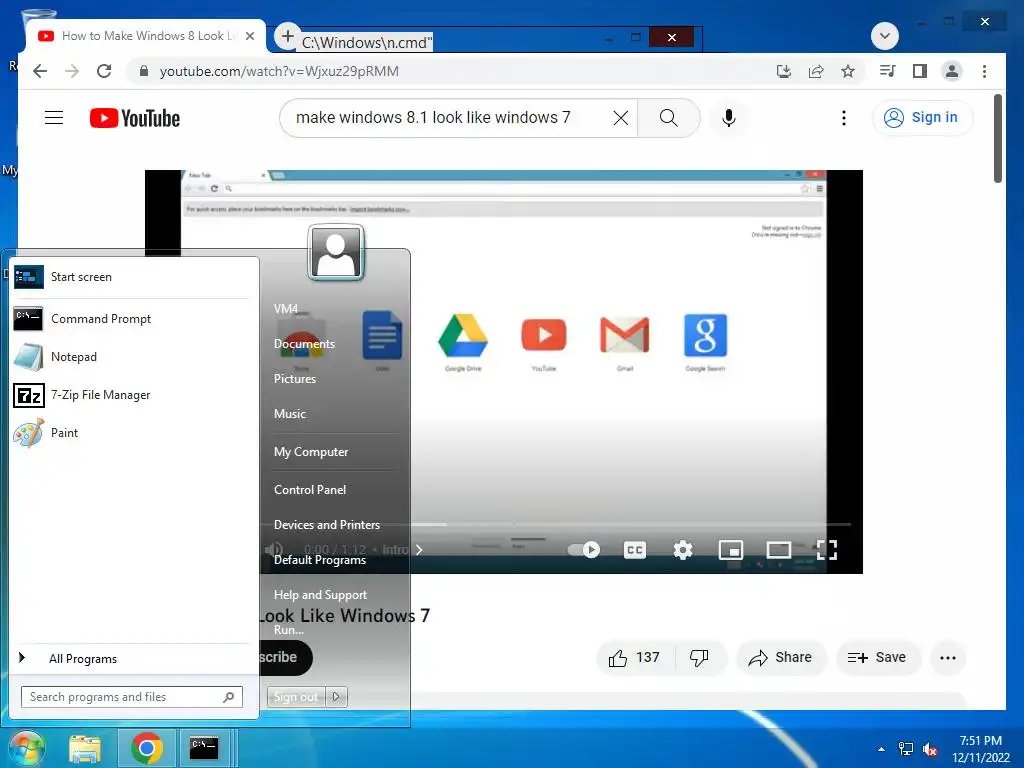This screenshot has height=768, width=1024.
Task: Toggle Chrome side panel icon
Action: [x=920, y=71]
